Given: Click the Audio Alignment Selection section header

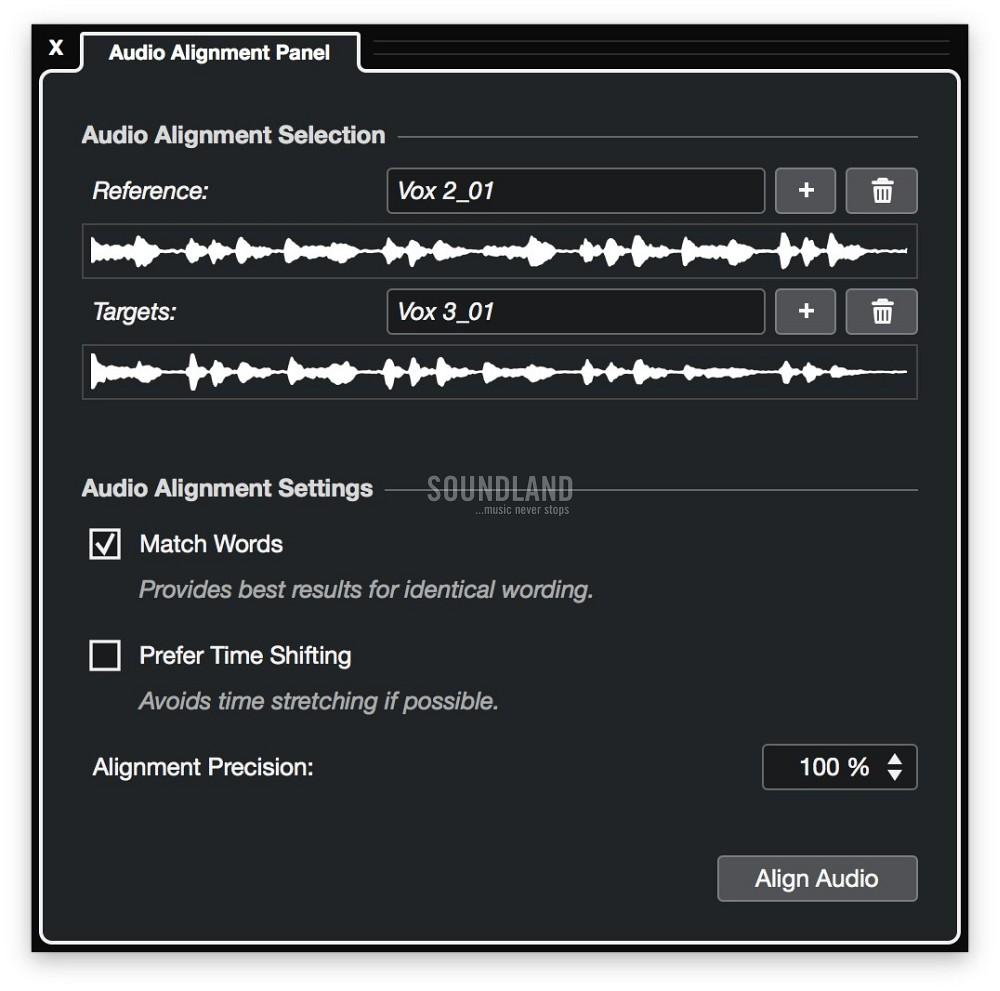Looking at the screenshot, I should [x=233, y=135].
